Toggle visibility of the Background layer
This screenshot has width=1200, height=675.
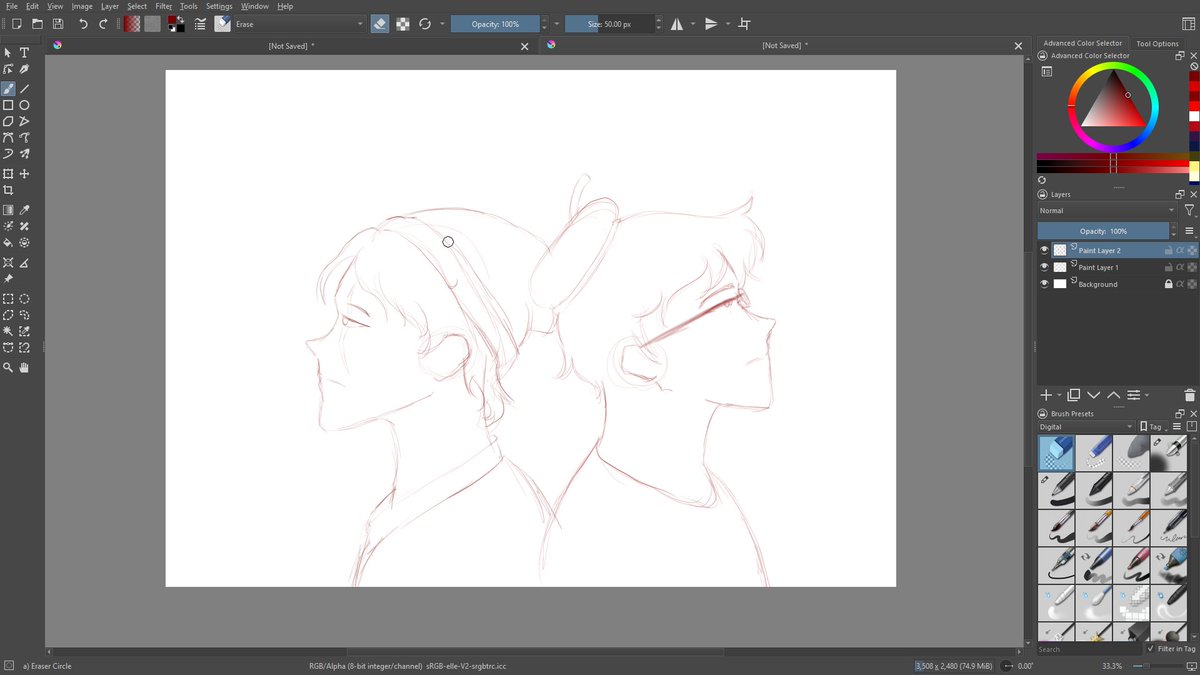point(1044,284)
